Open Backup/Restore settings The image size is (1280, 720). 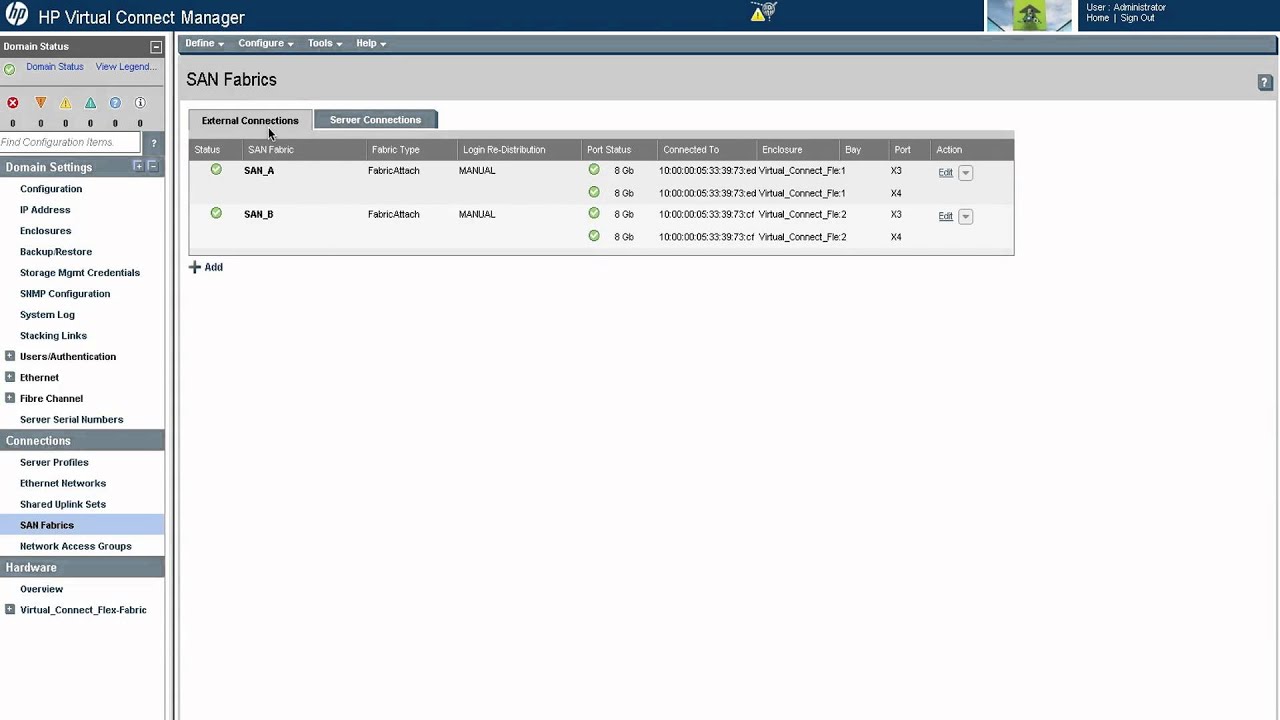coord(56,252)
